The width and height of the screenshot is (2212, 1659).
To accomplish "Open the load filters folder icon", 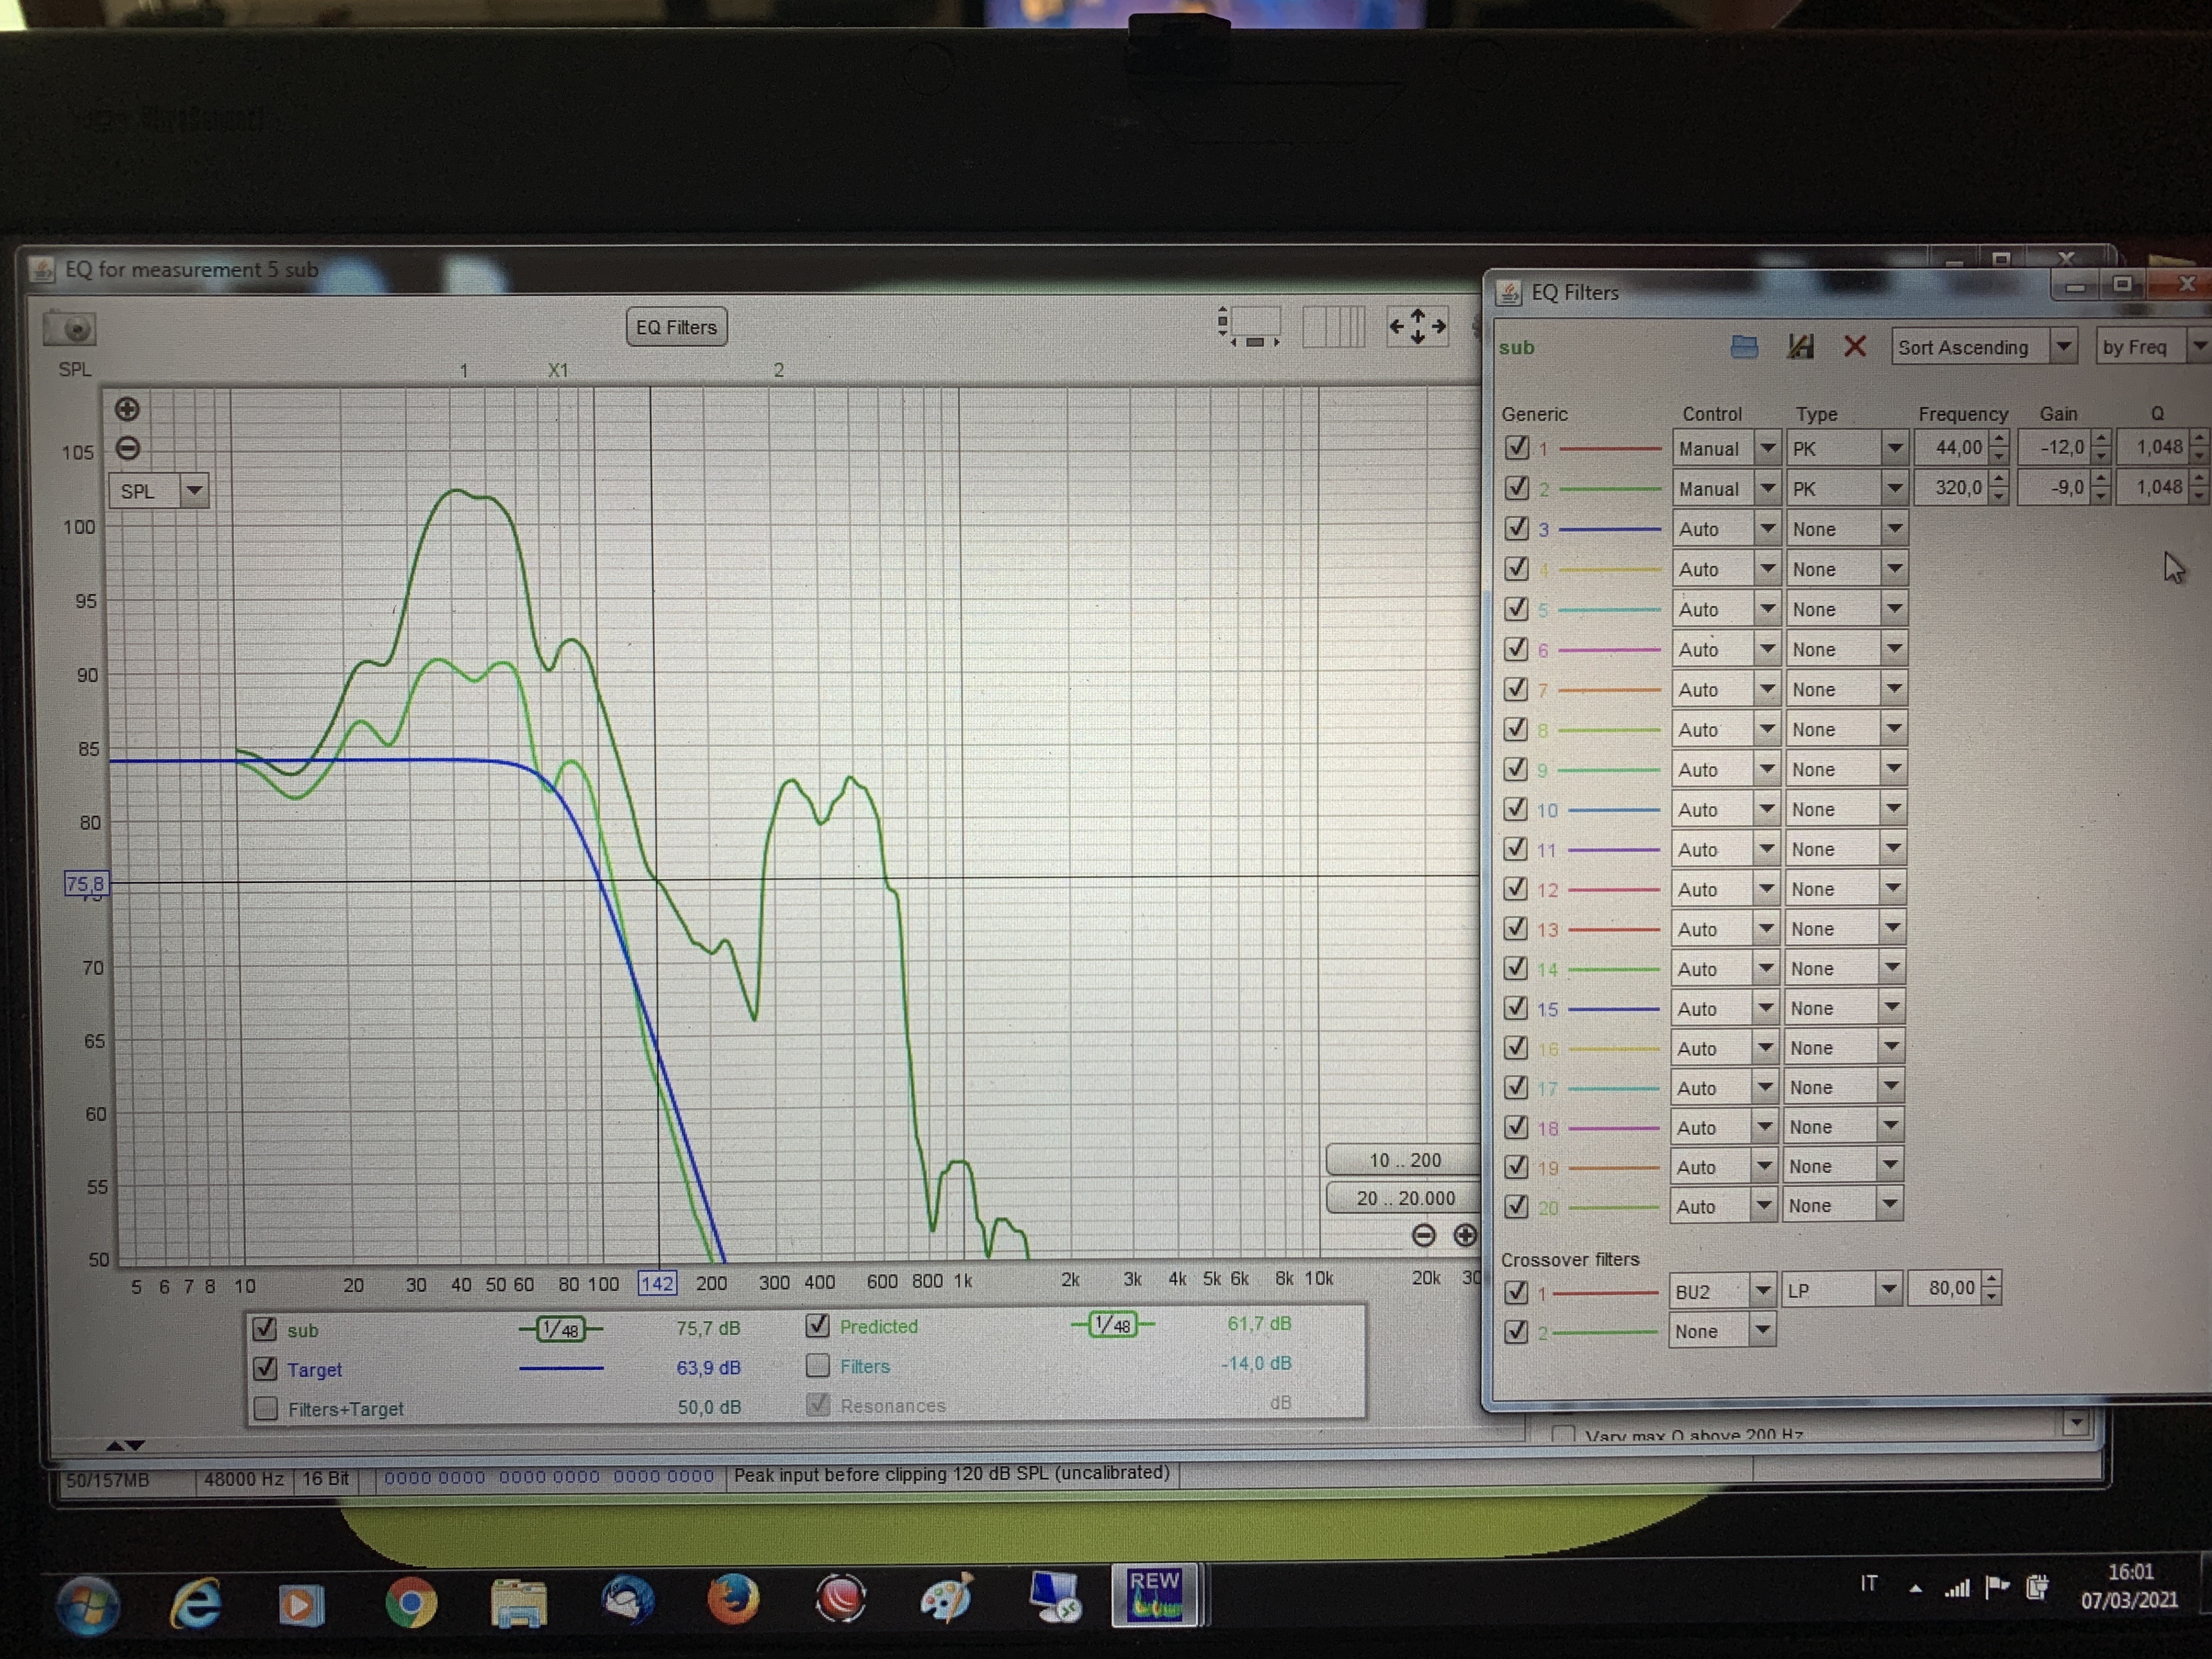I will (x=1744, y=347).
